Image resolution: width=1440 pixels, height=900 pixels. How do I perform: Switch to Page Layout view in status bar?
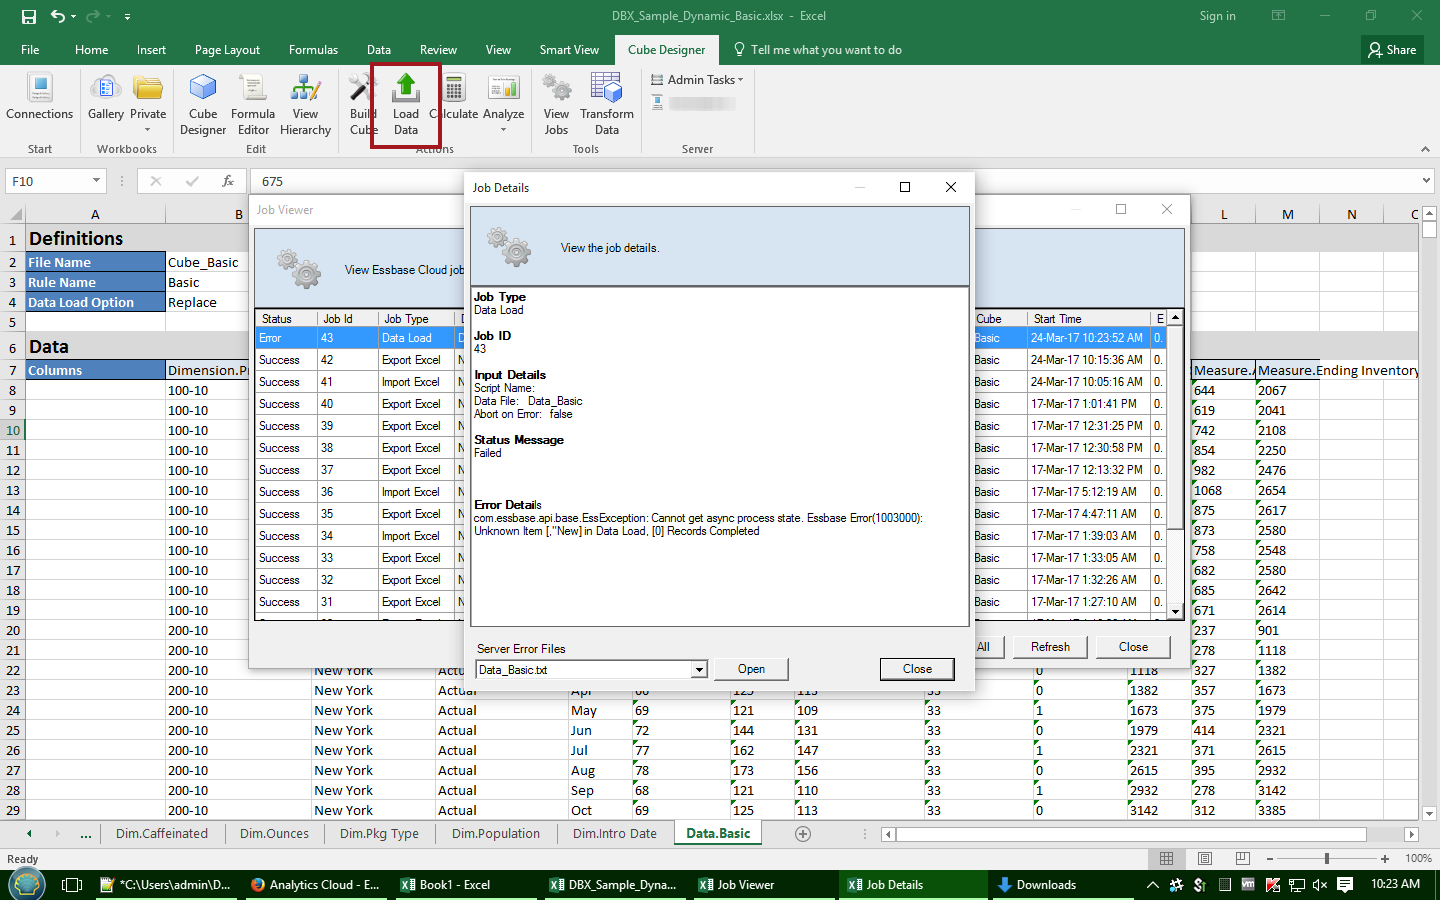(x=1205, y=859)
